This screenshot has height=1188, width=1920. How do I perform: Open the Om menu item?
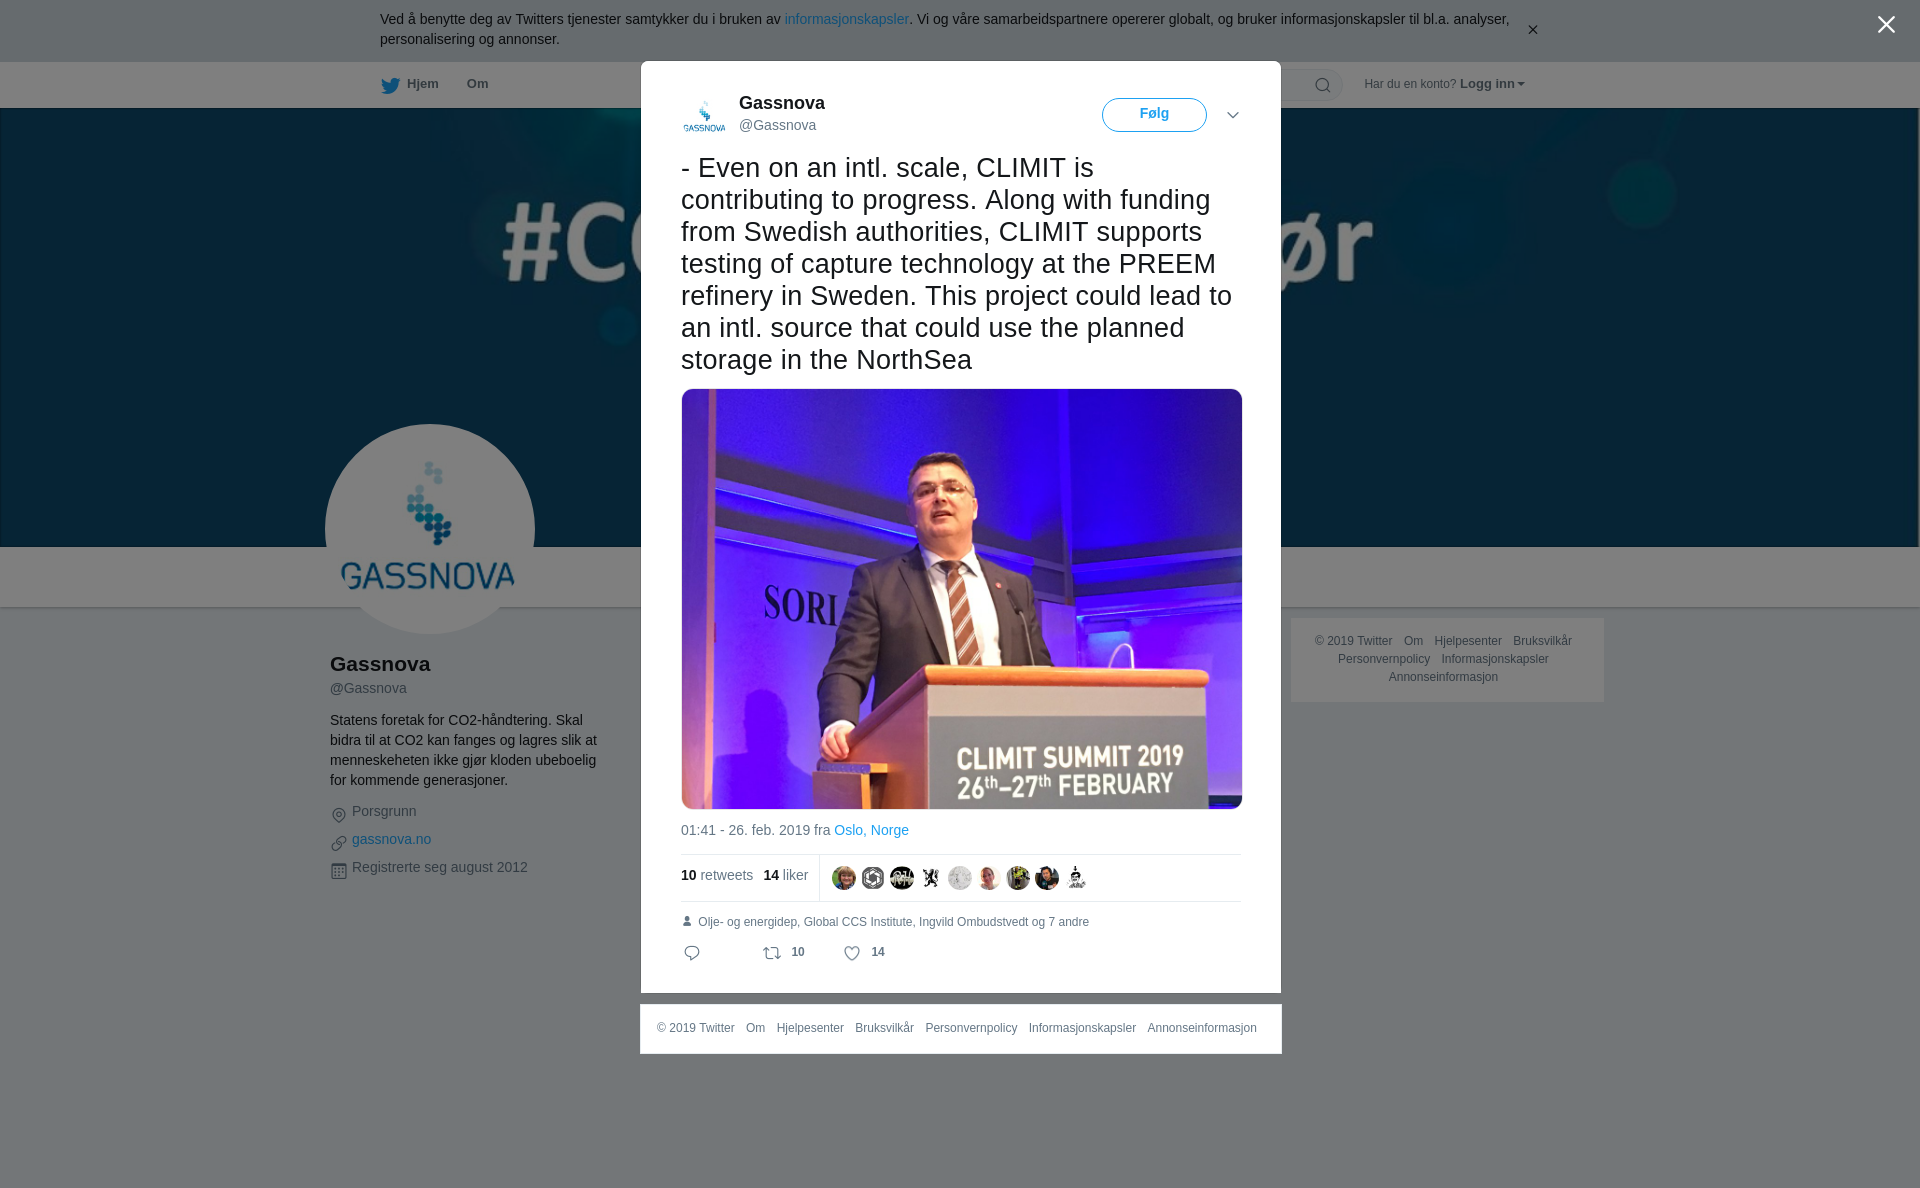[x=477, y=84]
